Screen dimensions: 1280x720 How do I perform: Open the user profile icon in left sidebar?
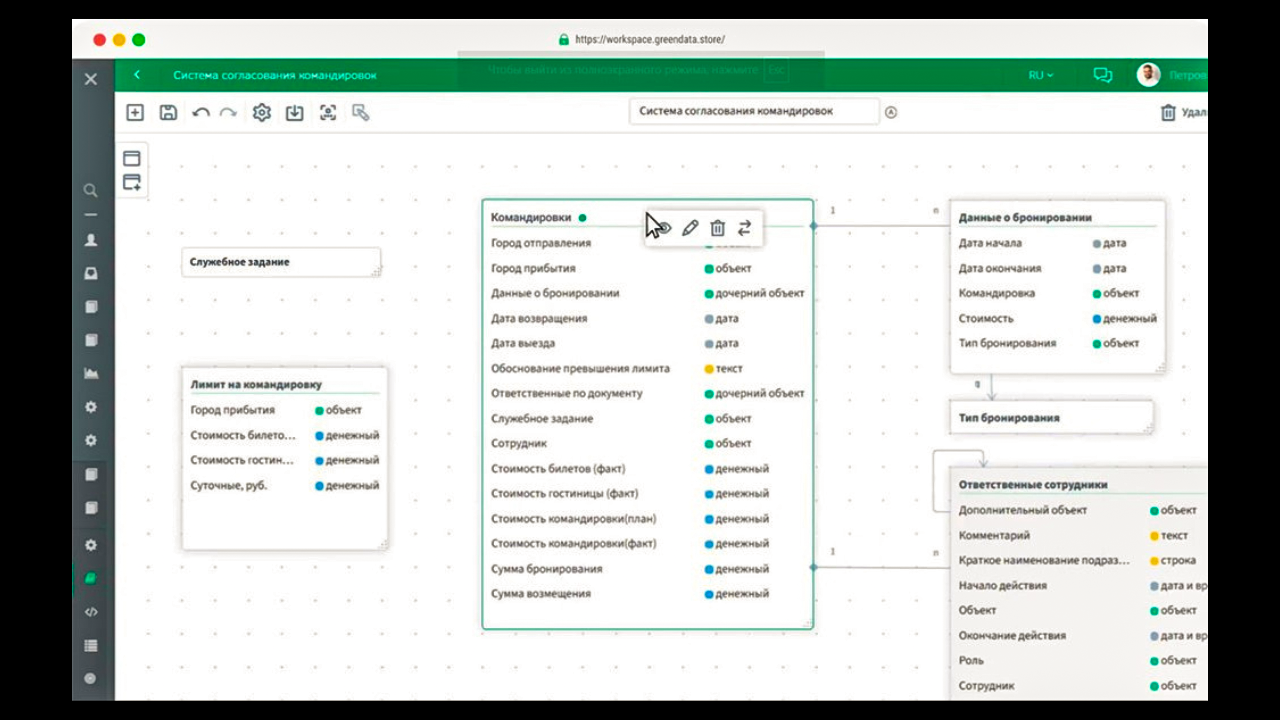tap(91, 240)
